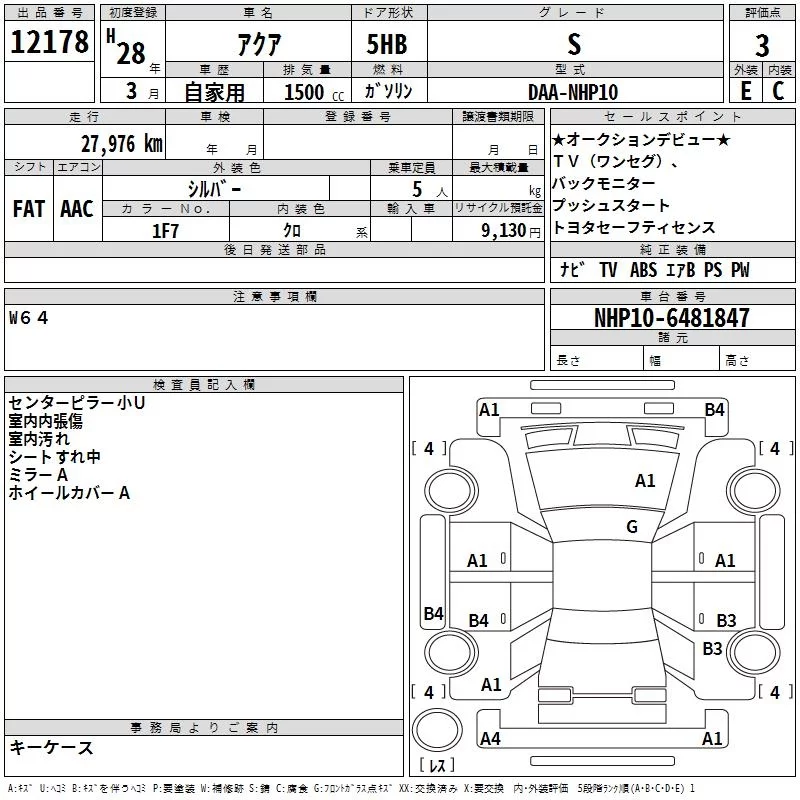Click the A4 damage mark on diagram
The image size is (800, 800).
point(490,738)
